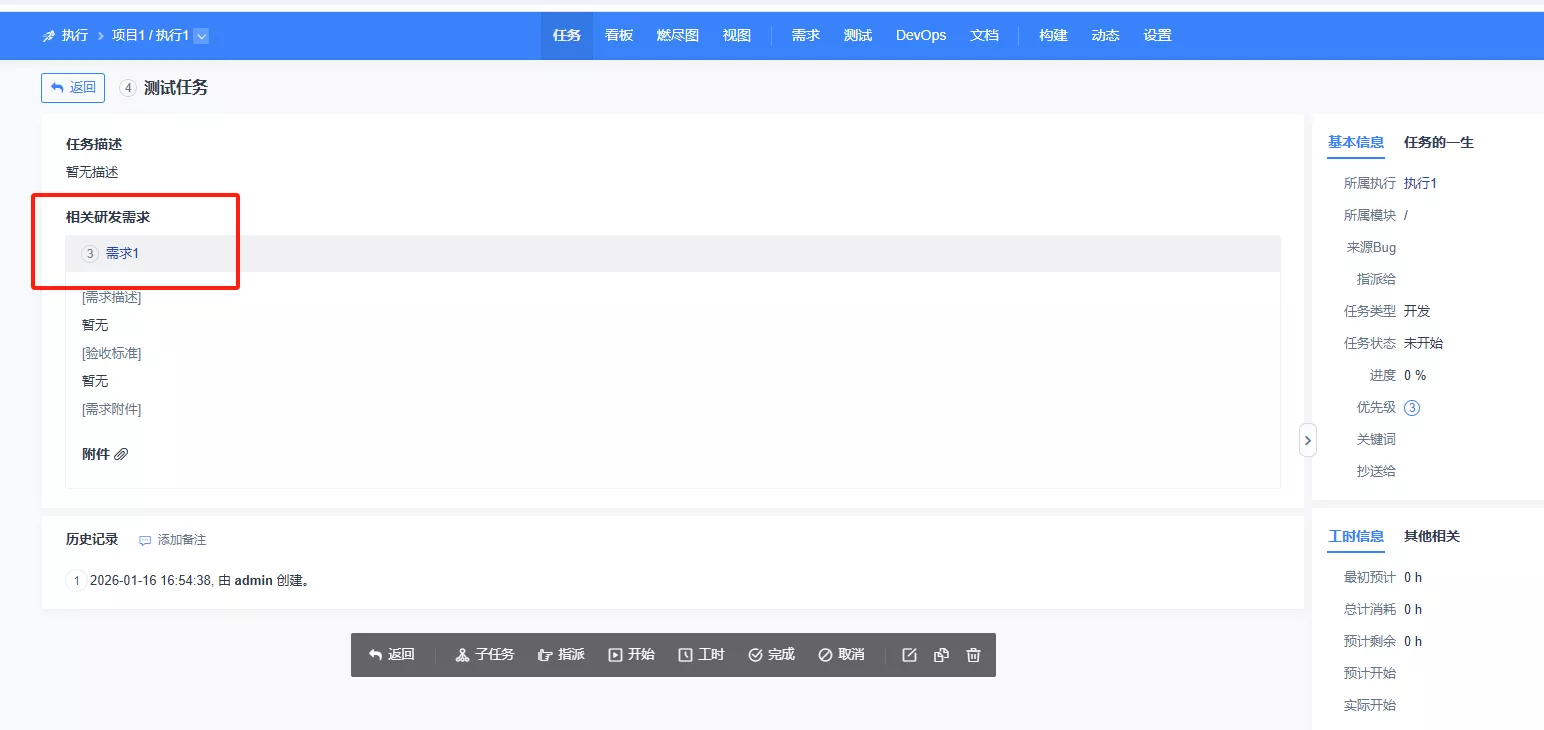
Task: Click the 暂无描述 text
Action: click(92, 172)
